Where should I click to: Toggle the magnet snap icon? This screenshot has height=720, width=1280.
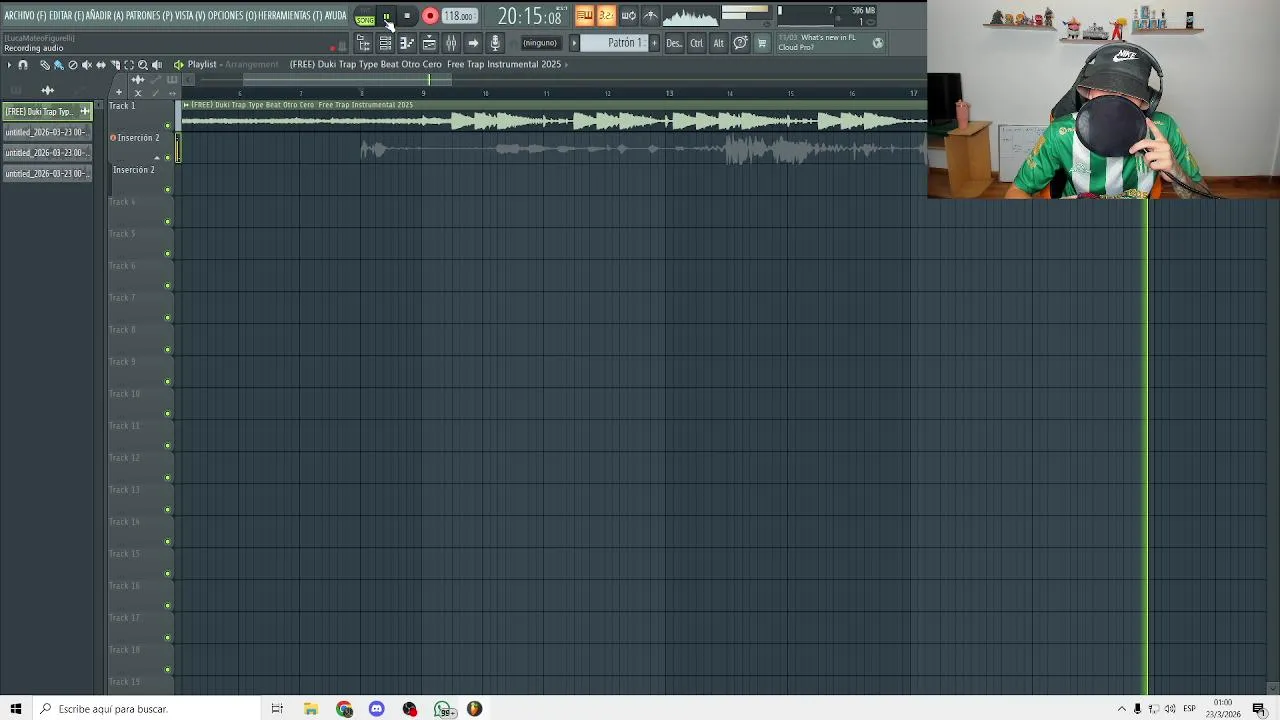pyautogui.click(x=23, y=65)
